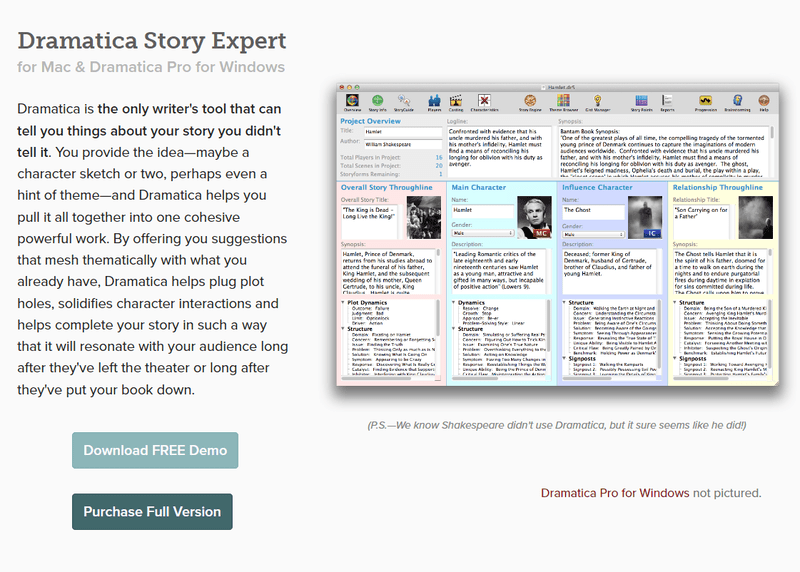Click the Influence Character heading

597,187
